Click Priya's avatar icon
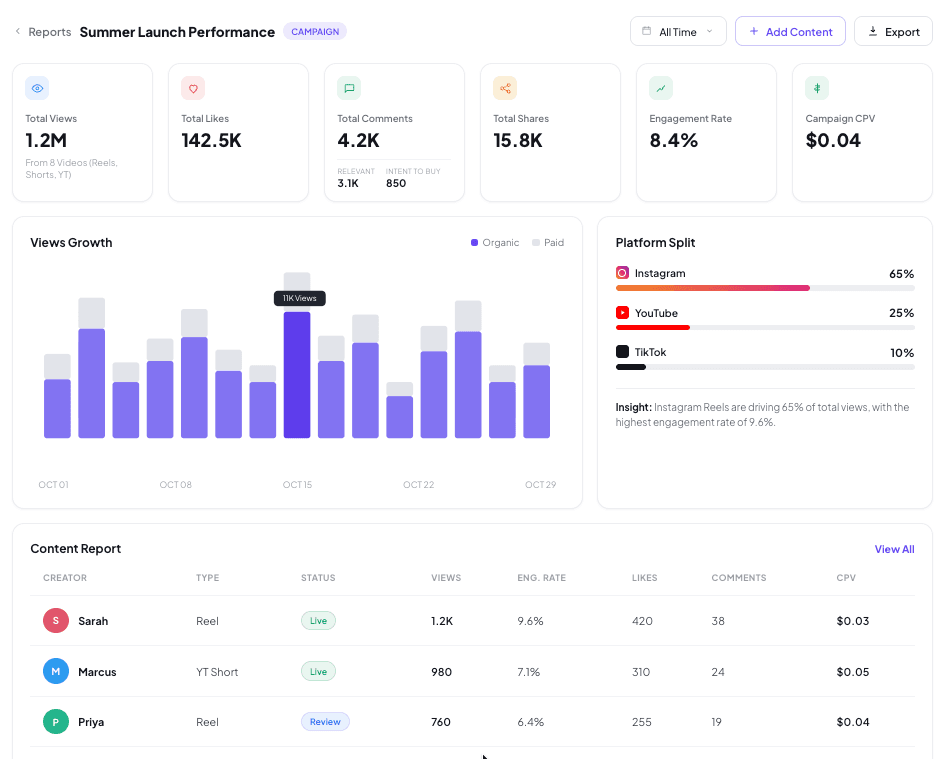Viewport: 943px width, 759px height. click(x=56, y=722)
